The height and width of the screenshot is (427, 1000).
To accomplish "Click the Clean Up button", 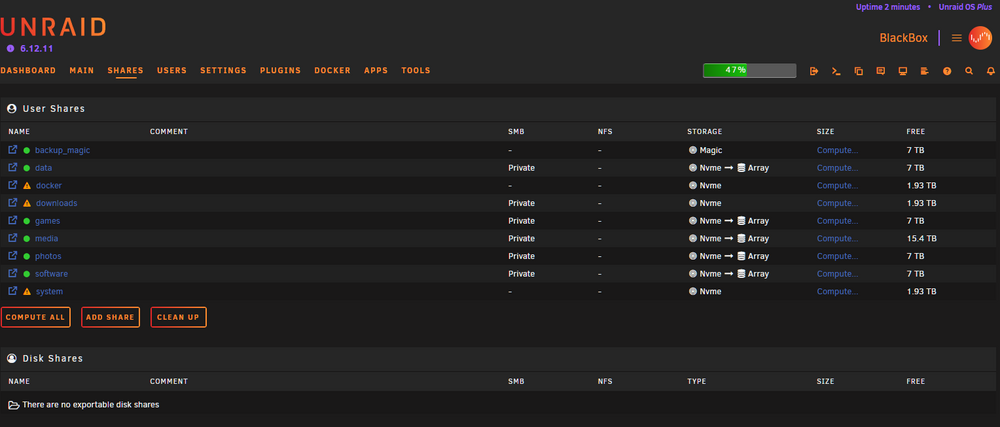I will pos(179,317).
